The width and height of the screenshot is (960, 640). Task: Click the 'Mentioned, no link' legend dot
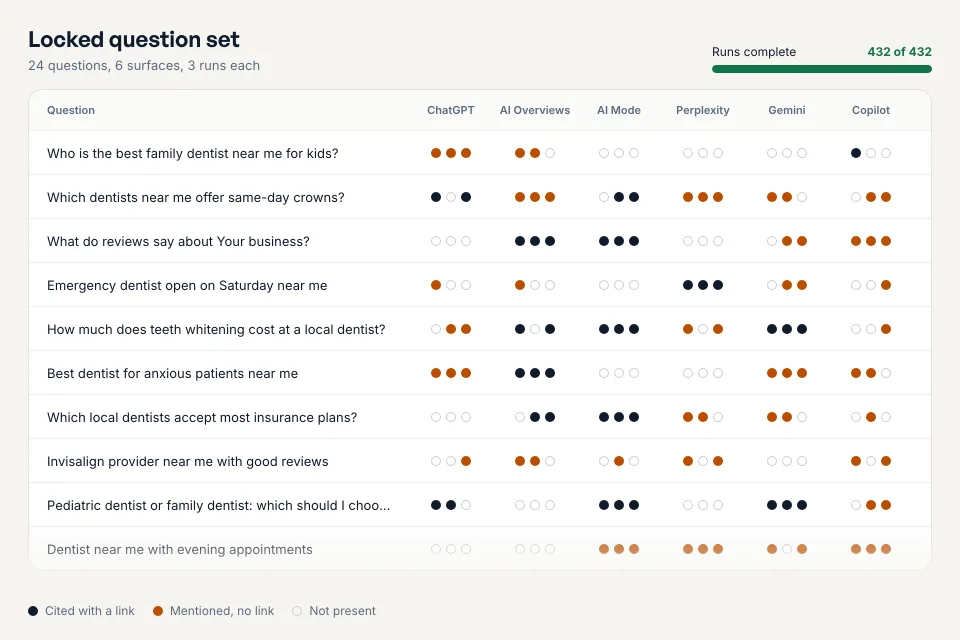[x=158, y=611]
